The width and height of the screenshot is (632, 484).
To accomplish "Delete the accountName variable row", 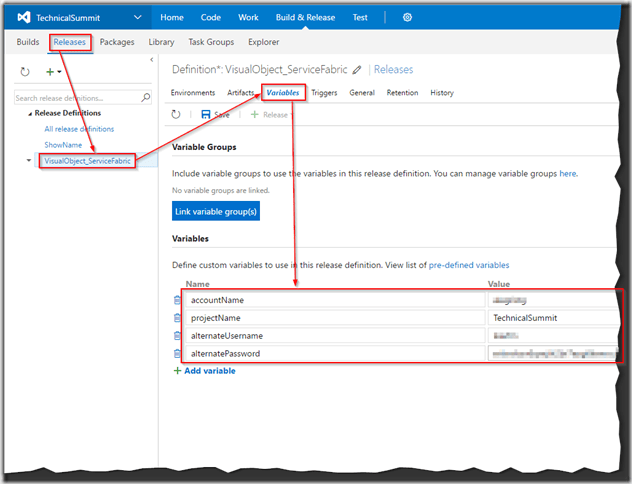I will [x=177, y=299].
